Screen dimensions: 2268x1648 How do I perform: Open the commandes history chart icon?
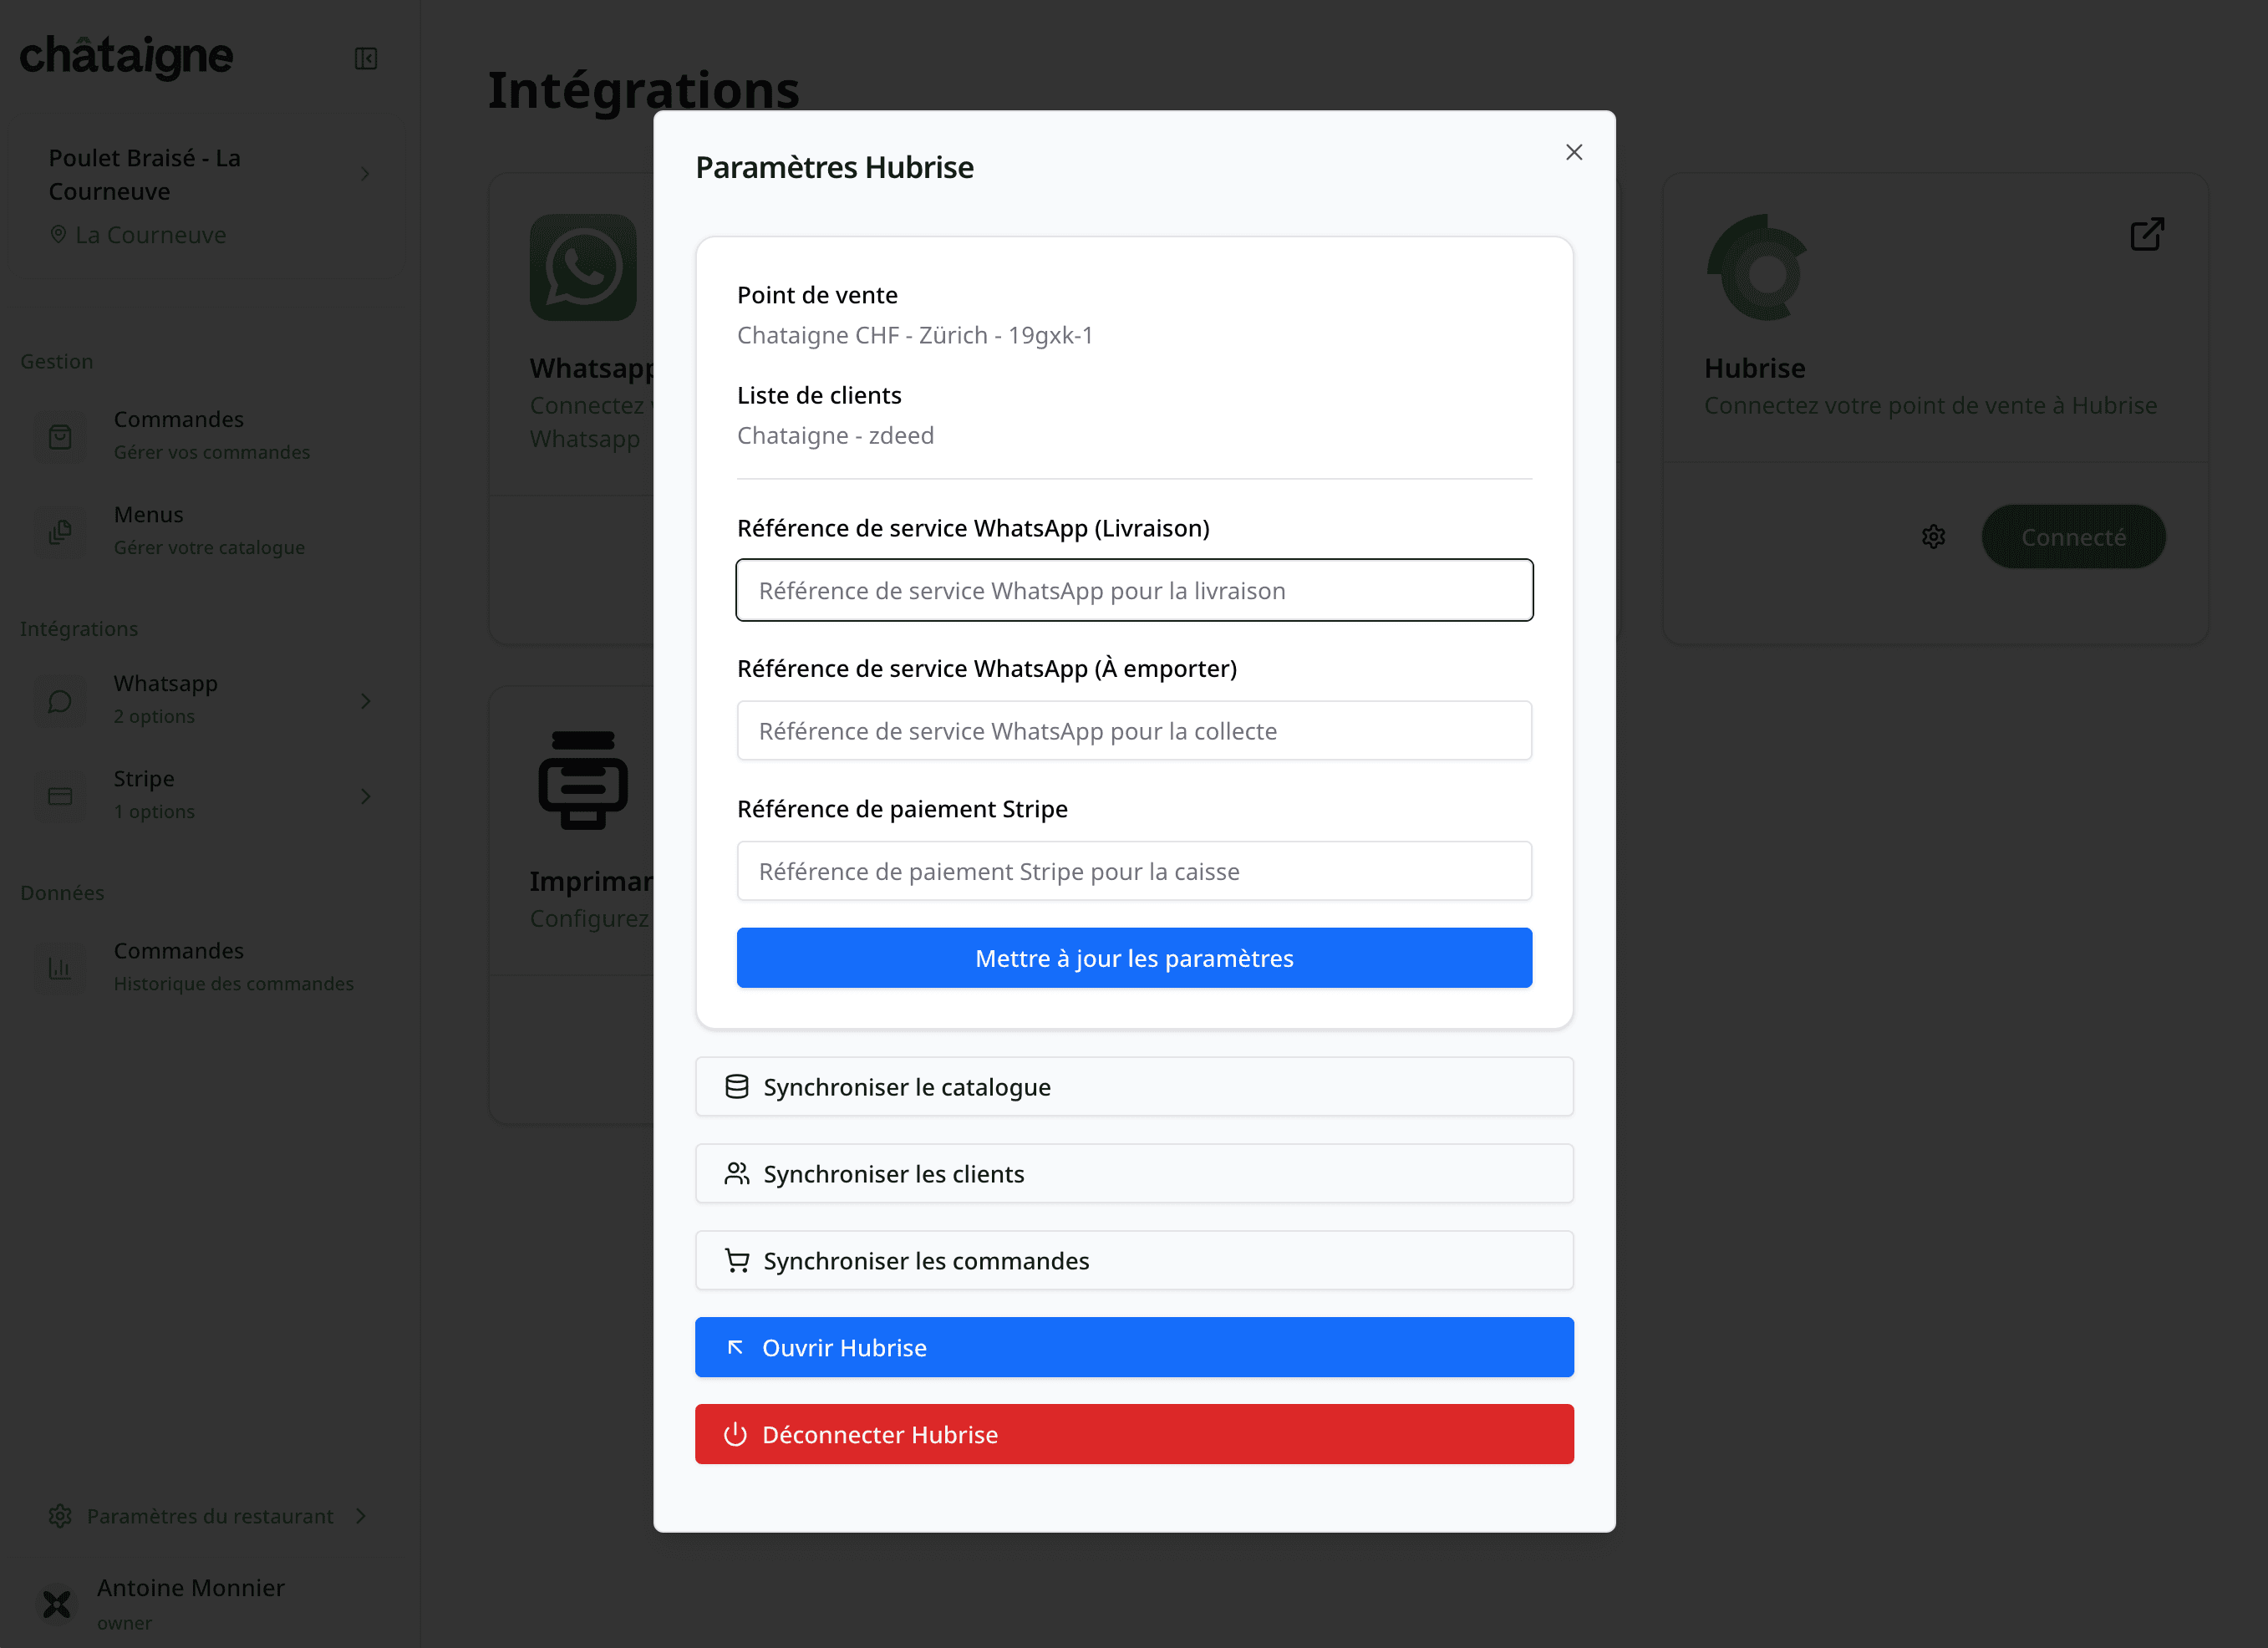pyautogui.click(x=60, y=967)
